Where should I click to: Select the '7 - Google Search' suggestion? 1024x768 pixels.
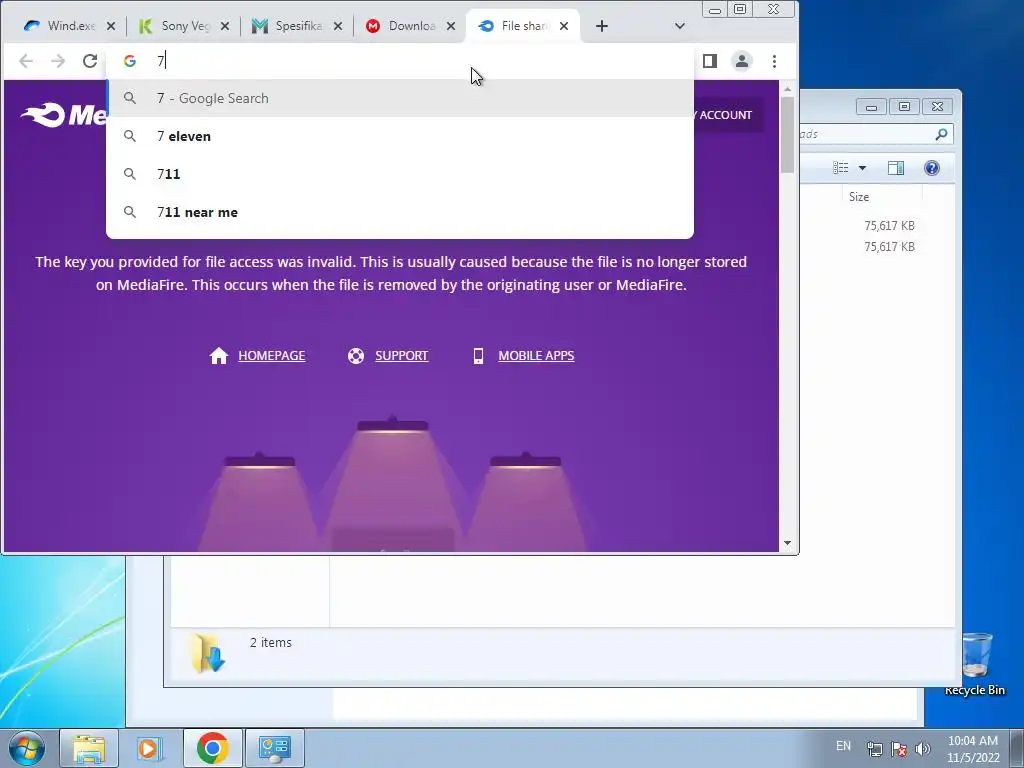click(400, 98)
